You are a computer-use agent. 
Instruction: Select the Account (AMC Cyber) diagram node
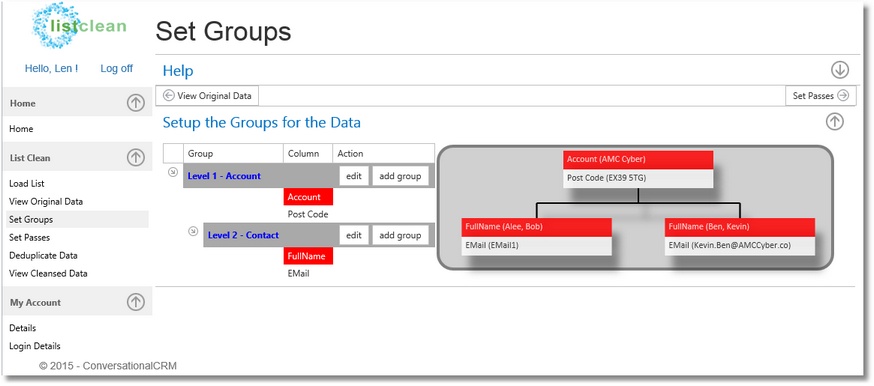[x=638, y=159]
